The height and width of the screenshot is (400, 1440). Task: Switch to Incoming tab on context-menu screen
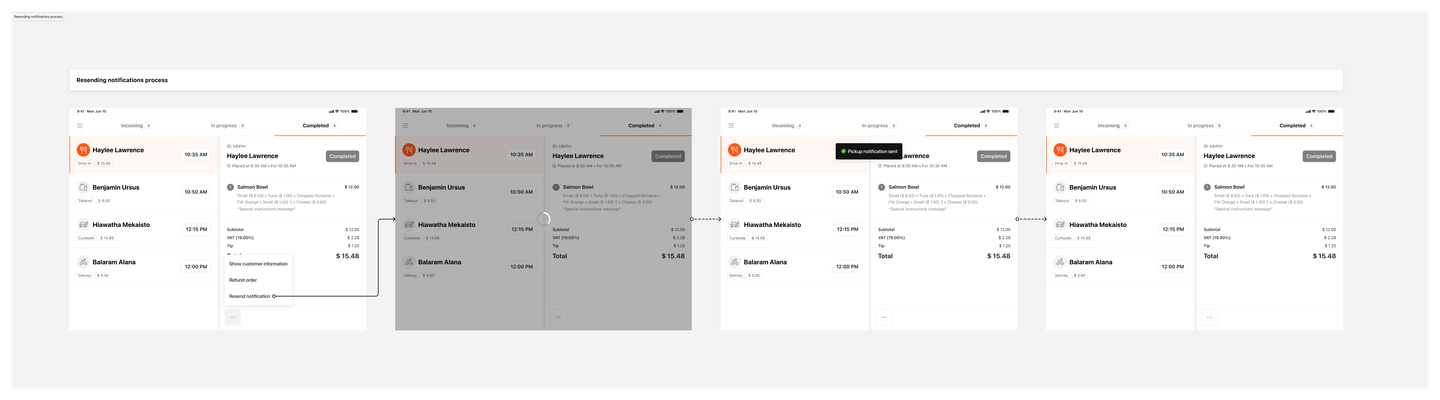tap(135, 126)
